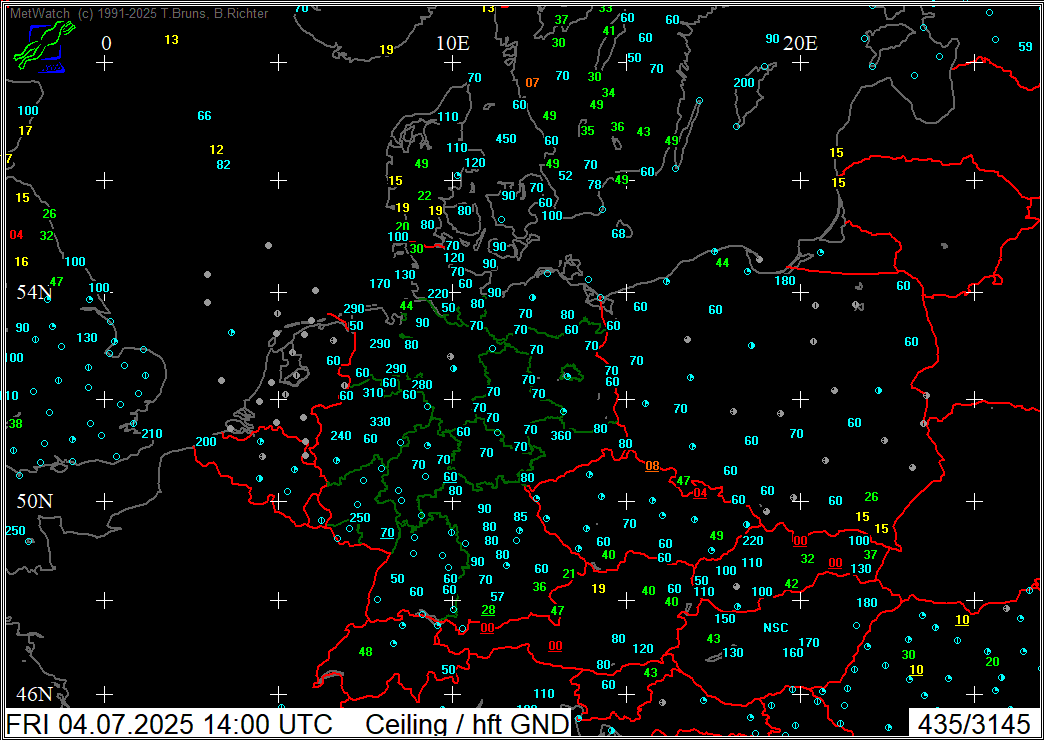Screen dimensions: 1044x740
Task: Click the 54N latitude label
Action: tap(35, 291)
